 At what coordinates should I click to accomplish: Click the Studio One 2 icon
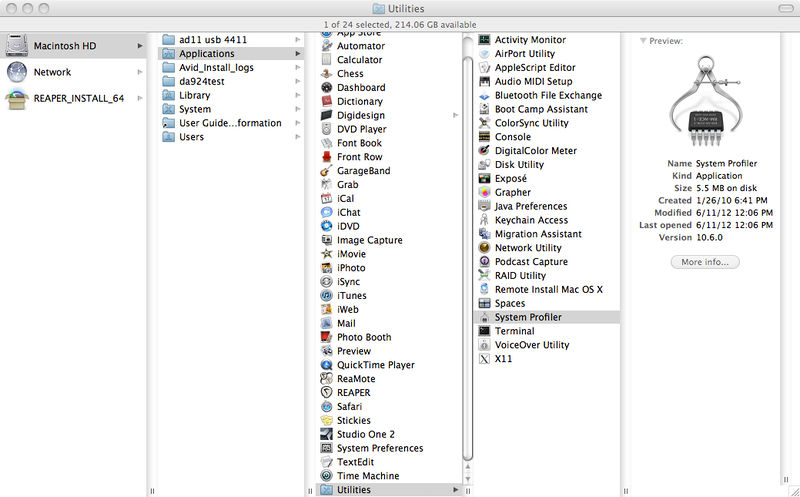pos(327,434)
